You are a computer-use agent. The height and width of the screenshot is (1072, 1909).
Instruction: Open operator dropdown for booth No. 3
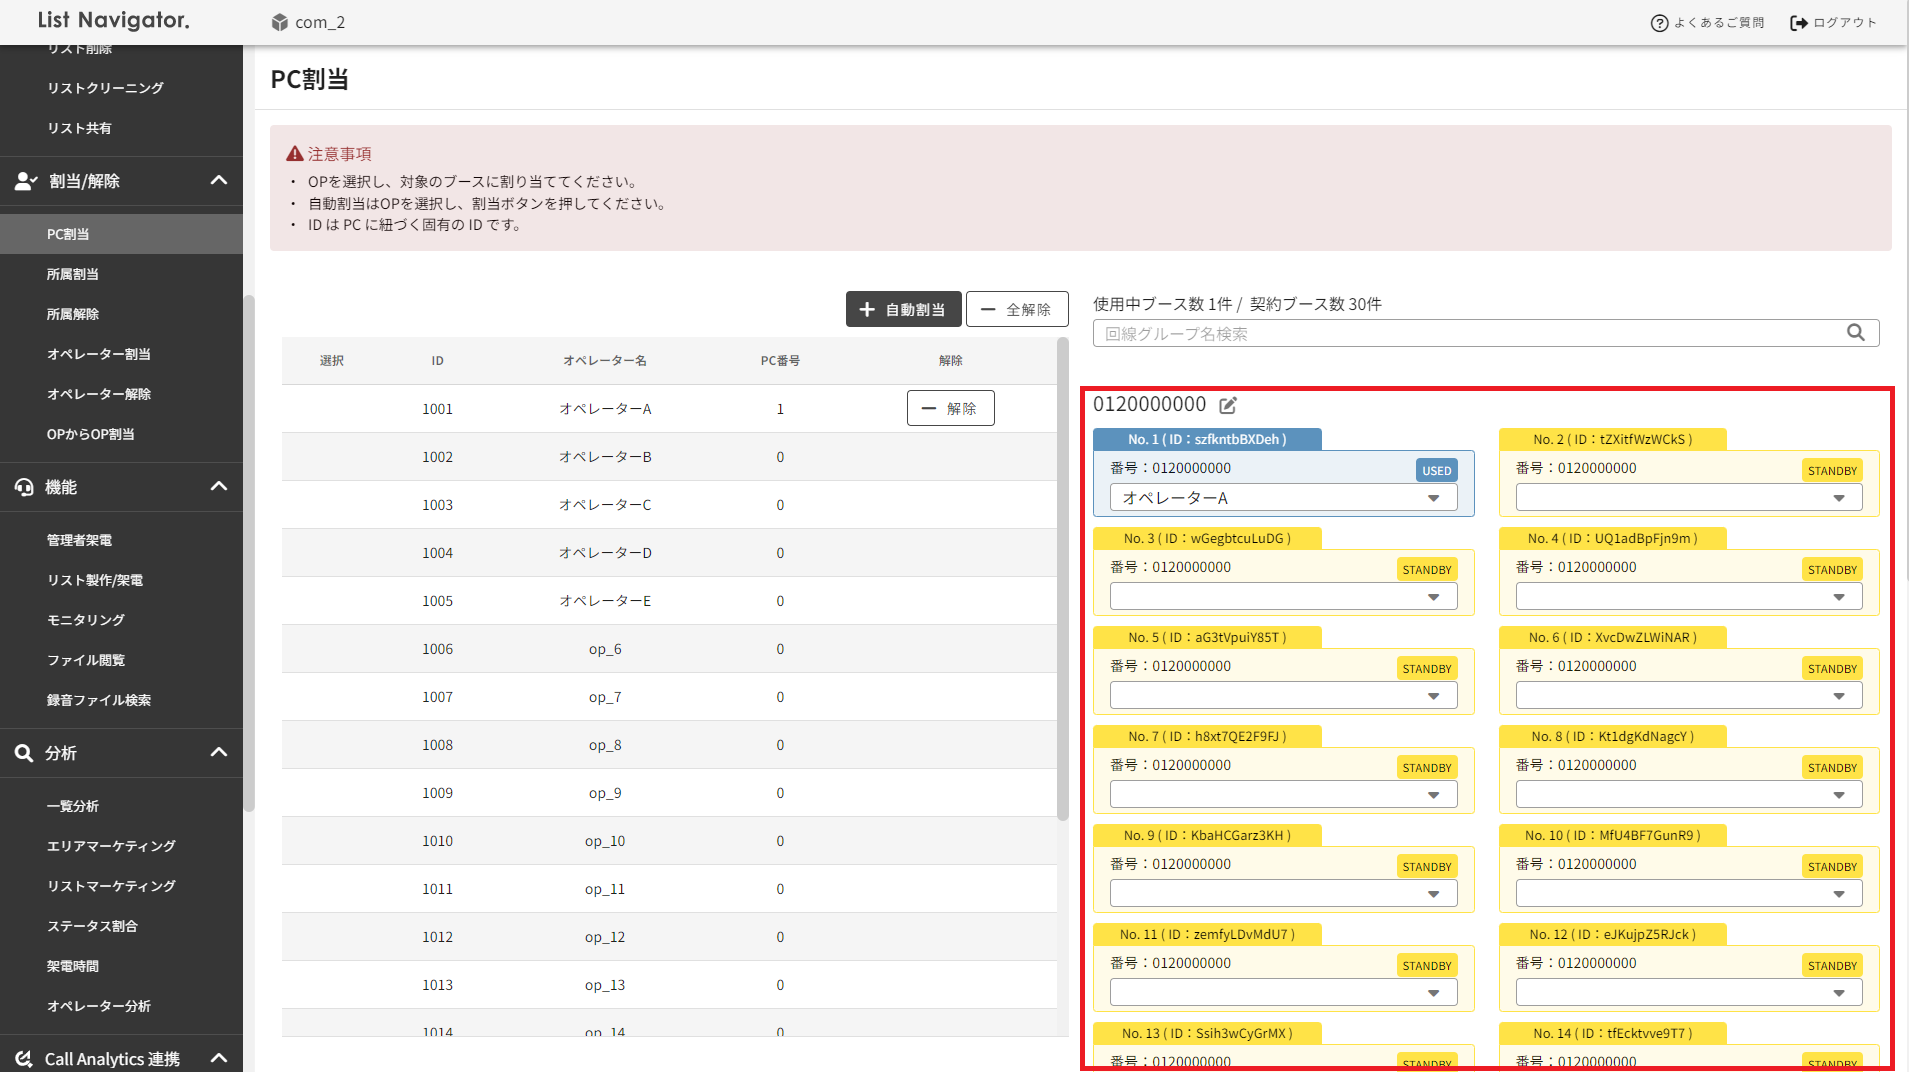point(1283,597)
